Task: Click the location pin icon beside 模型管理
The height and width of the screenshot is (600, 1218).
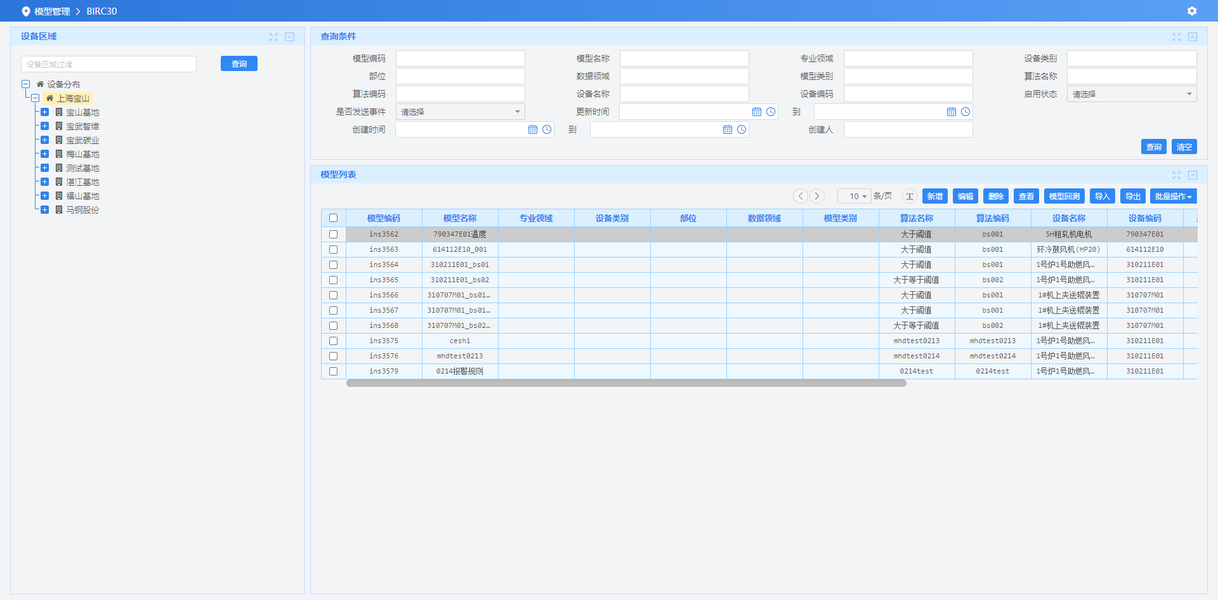Action: [26, 11]
